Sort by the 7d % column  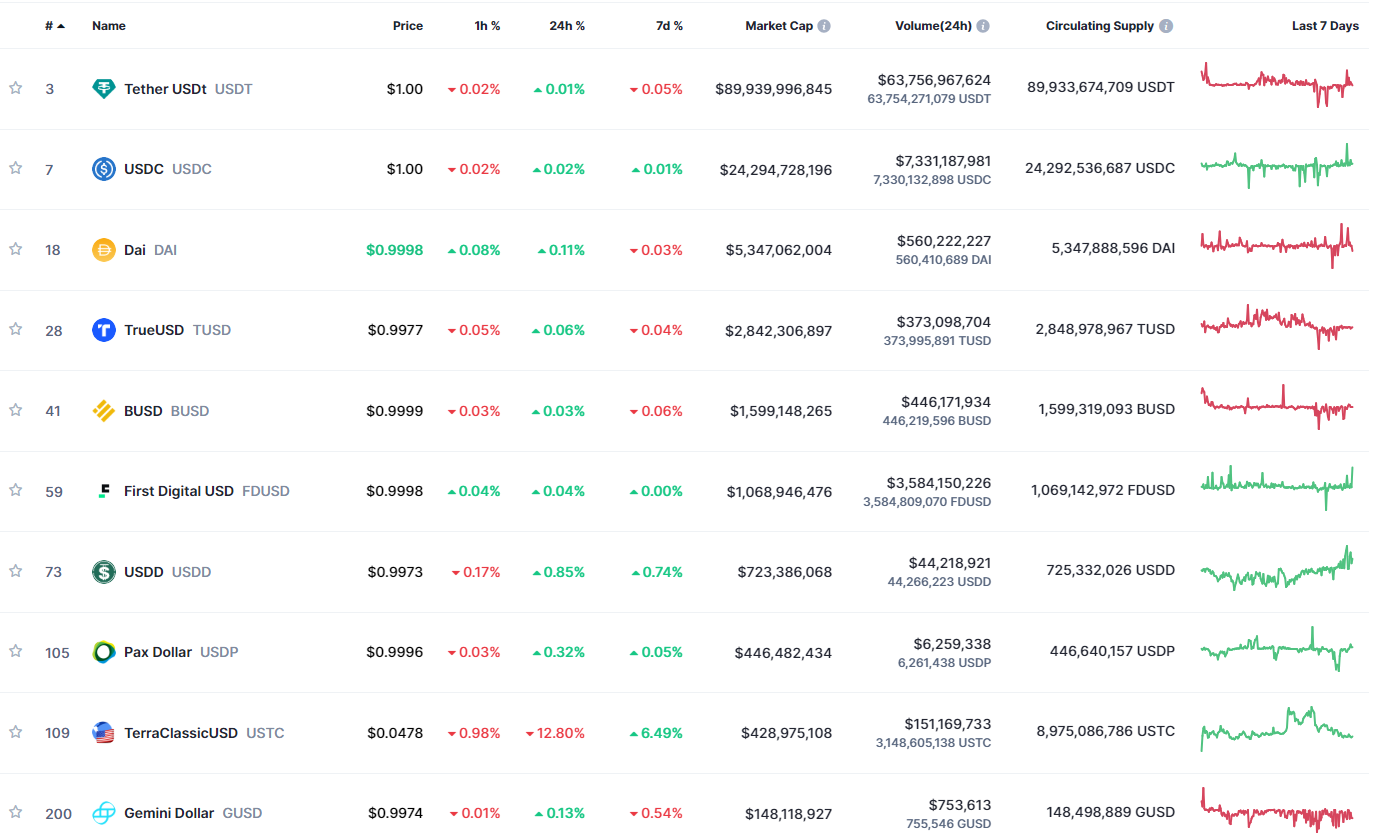tap(670, 26)
